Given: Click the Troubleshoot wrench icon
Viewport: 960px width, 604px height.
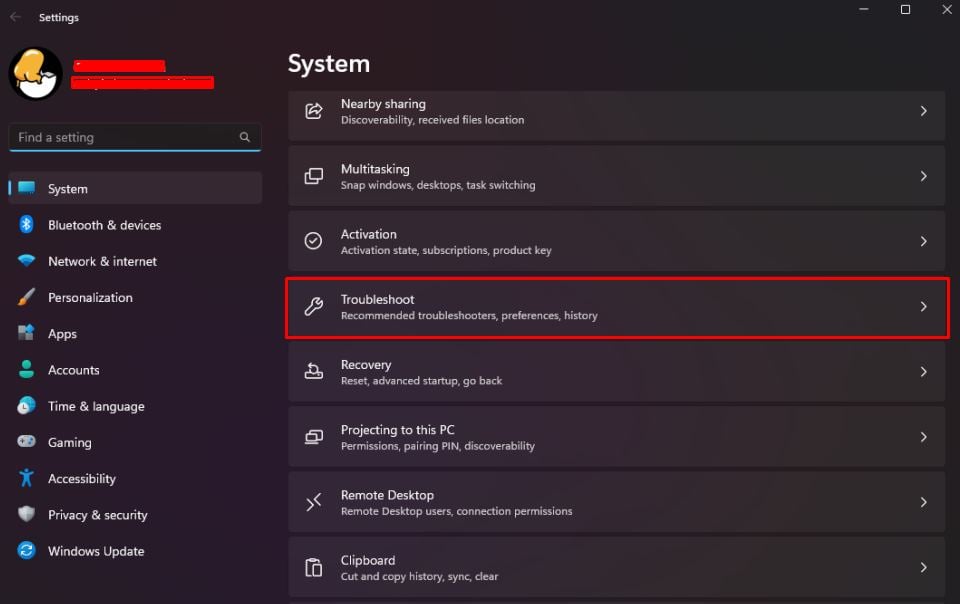Looking at the screenshot, I should click(314, 307).
